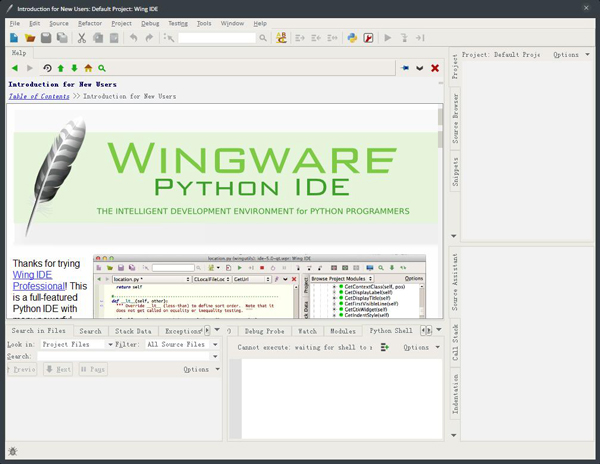Open the Wing IDE Professional link
Viewport: 600px width, 464px height.
[x=39, y=280]
